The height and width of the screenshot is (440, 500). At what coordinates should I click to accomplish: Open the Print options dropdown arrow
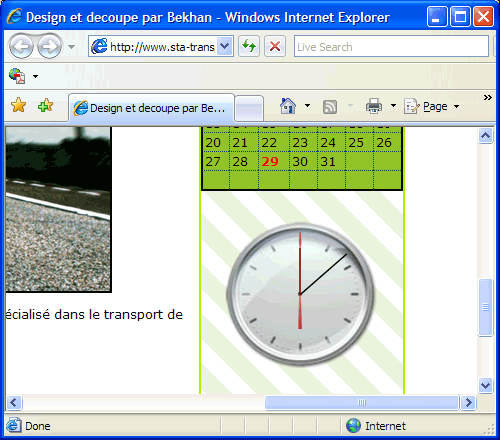tap(393, 106)
